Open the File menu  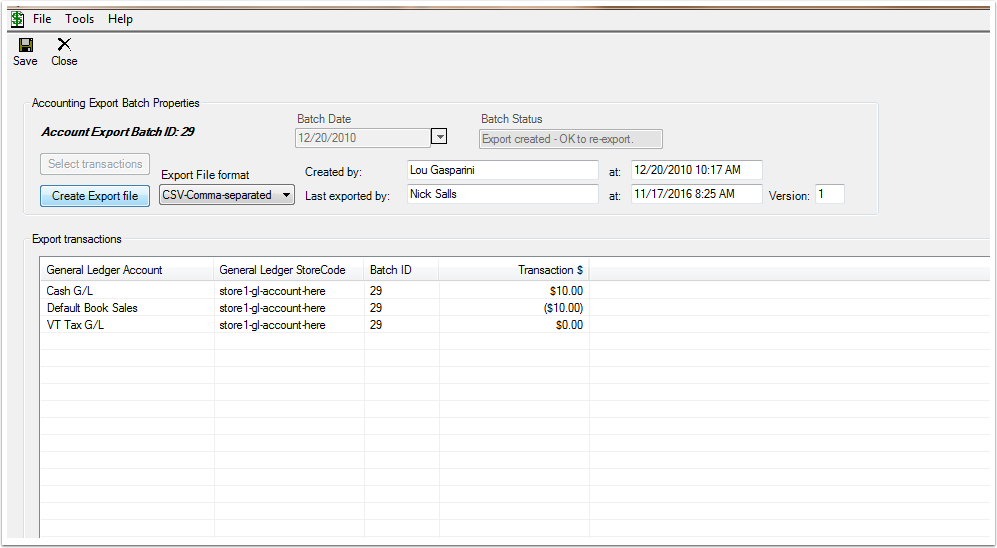42,19
